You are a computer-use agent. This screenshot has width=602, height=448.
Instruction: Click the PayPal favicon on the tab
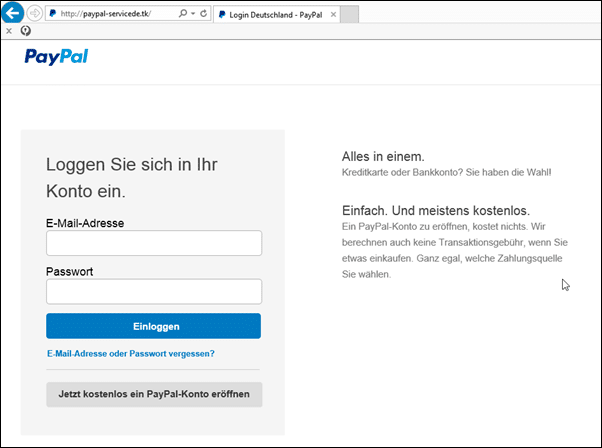click(222, 15)
